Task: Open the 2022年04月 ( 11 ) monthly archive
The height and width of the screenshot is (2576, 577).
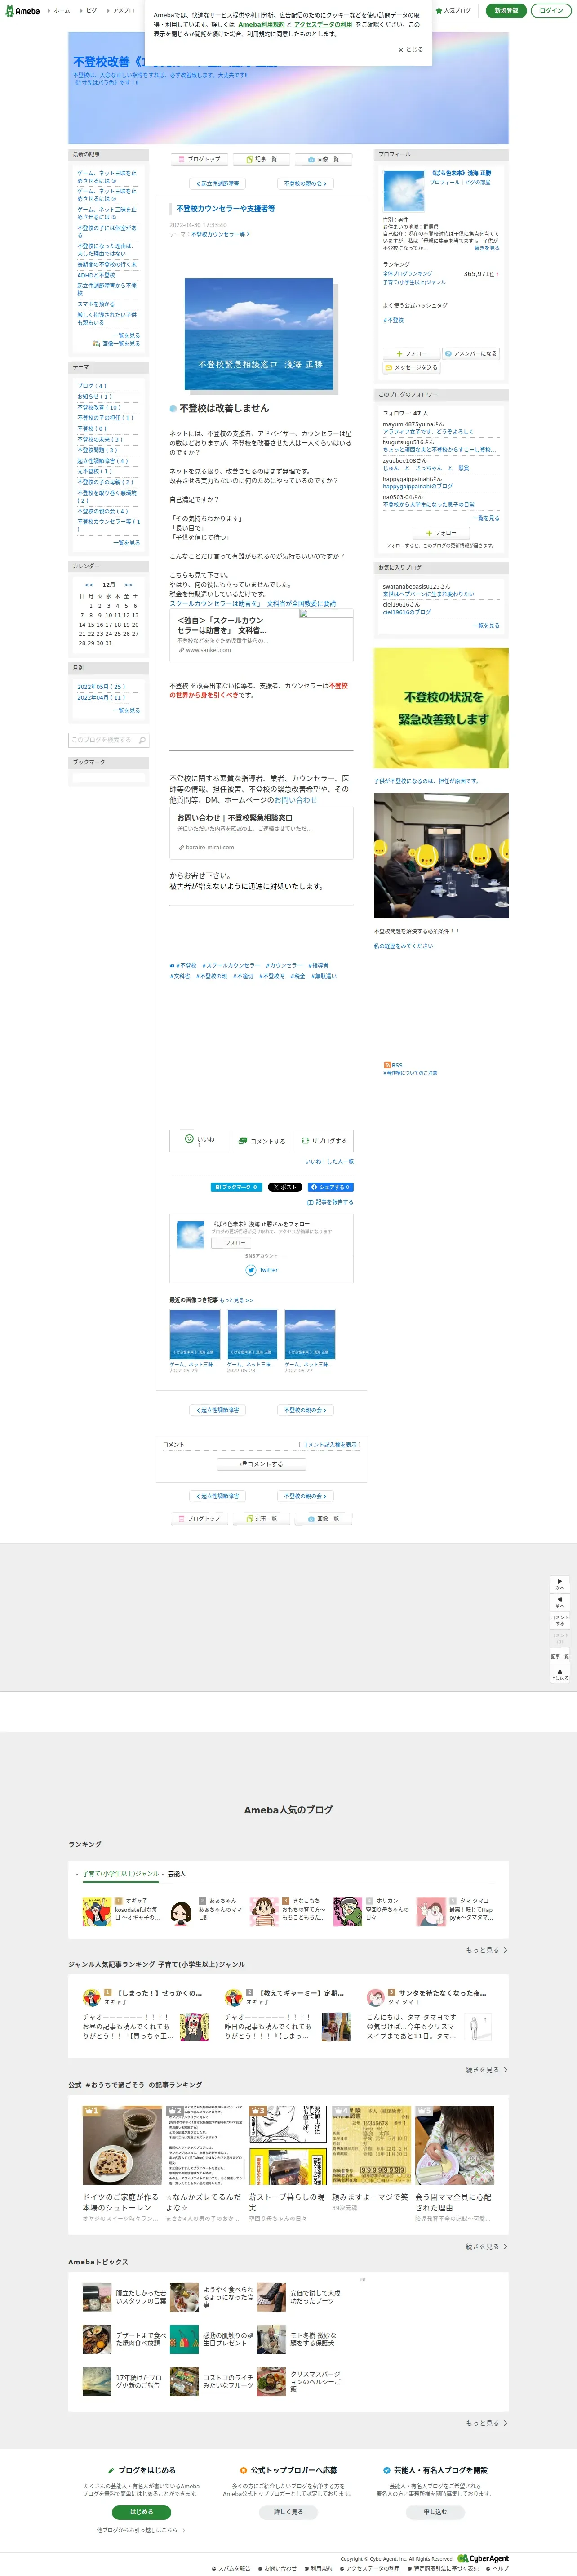Action: 101,698
